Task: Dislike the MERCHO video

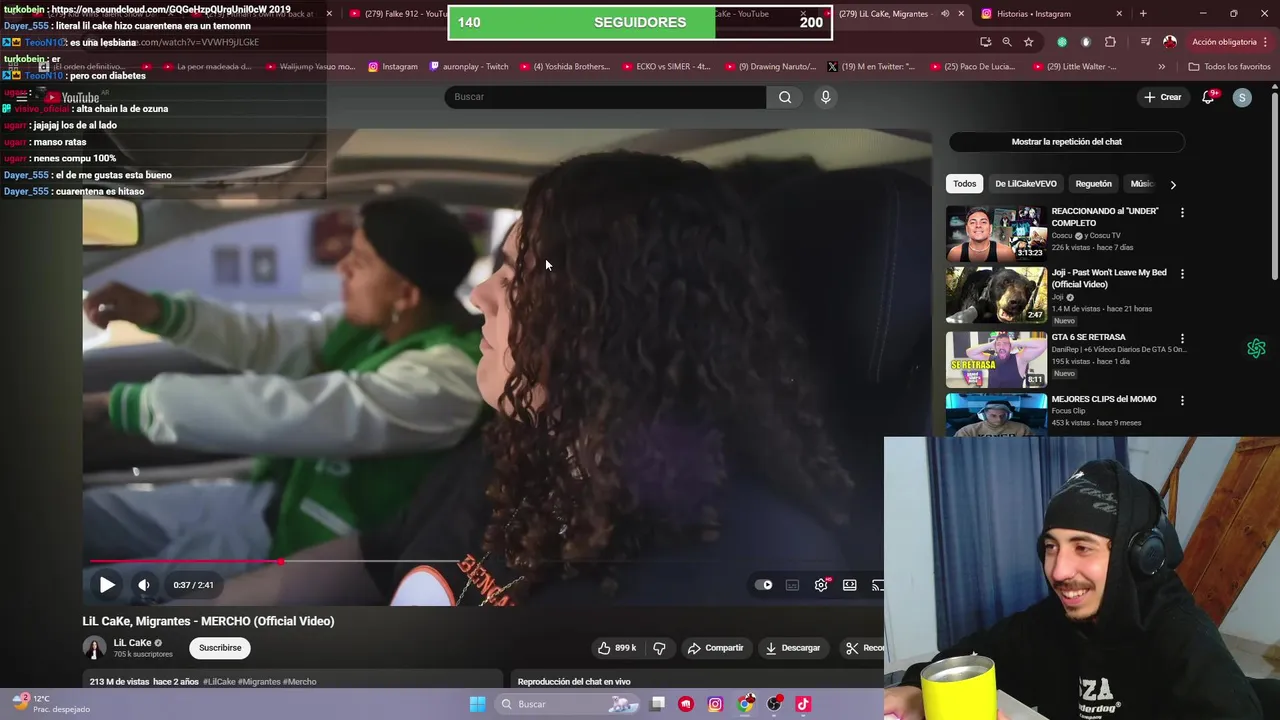Action: coord(659,648)
